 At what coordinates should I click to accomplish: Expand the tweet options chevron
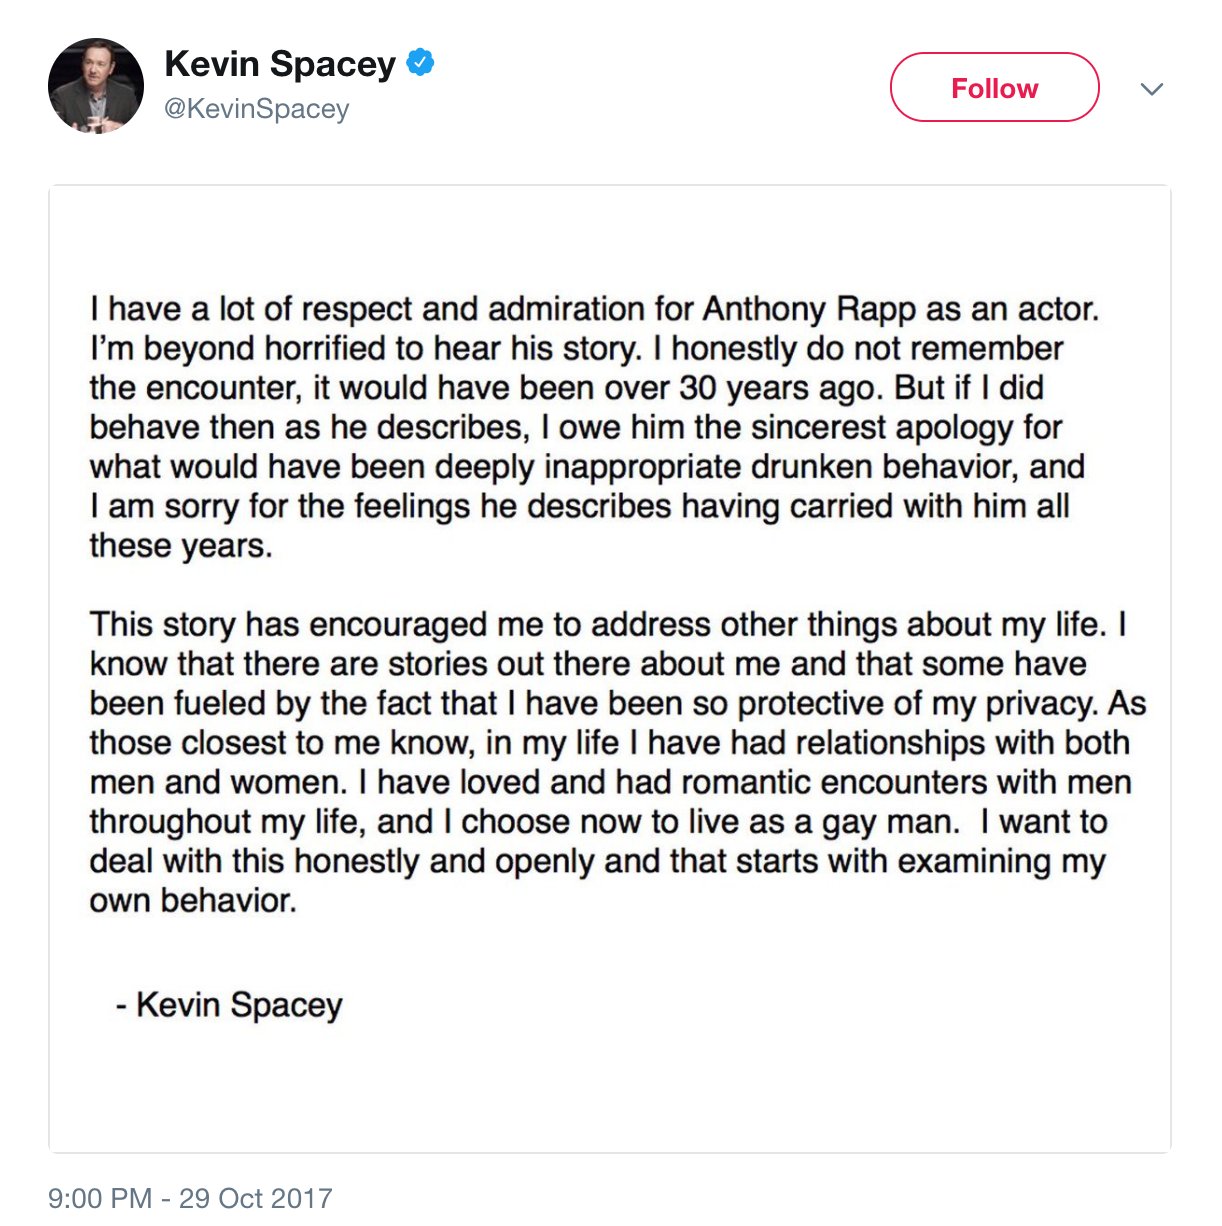coord(1152,89)
